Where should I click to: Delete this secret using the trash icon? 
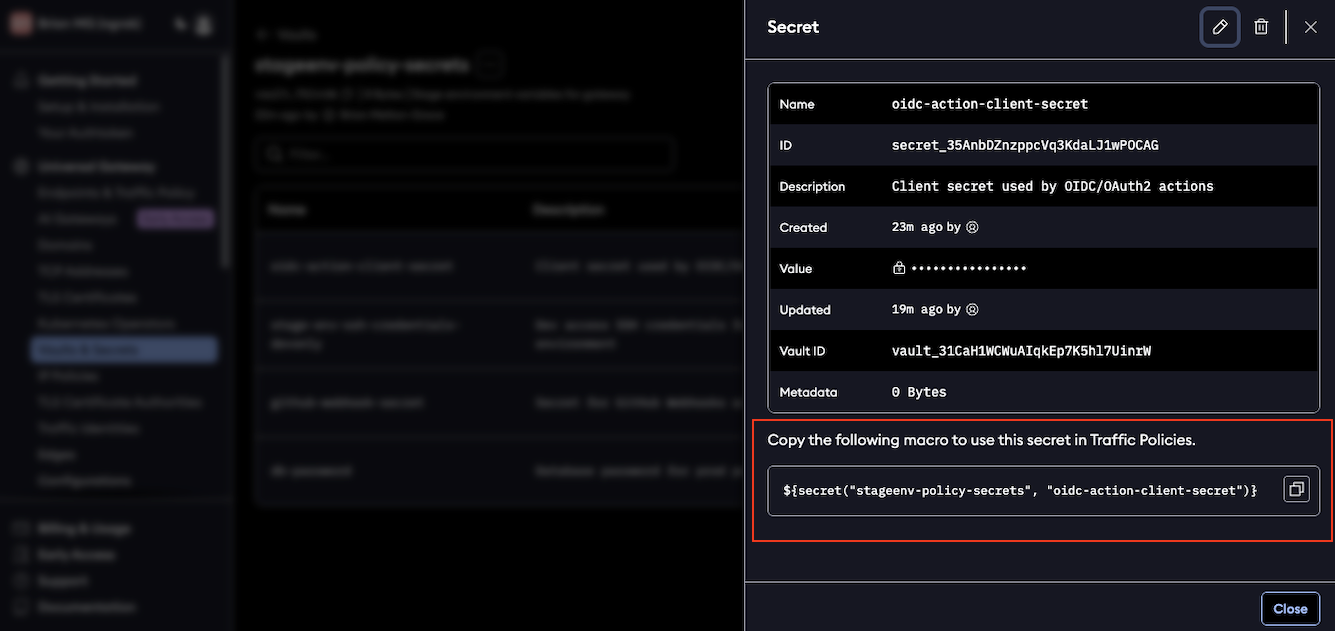1260,27
